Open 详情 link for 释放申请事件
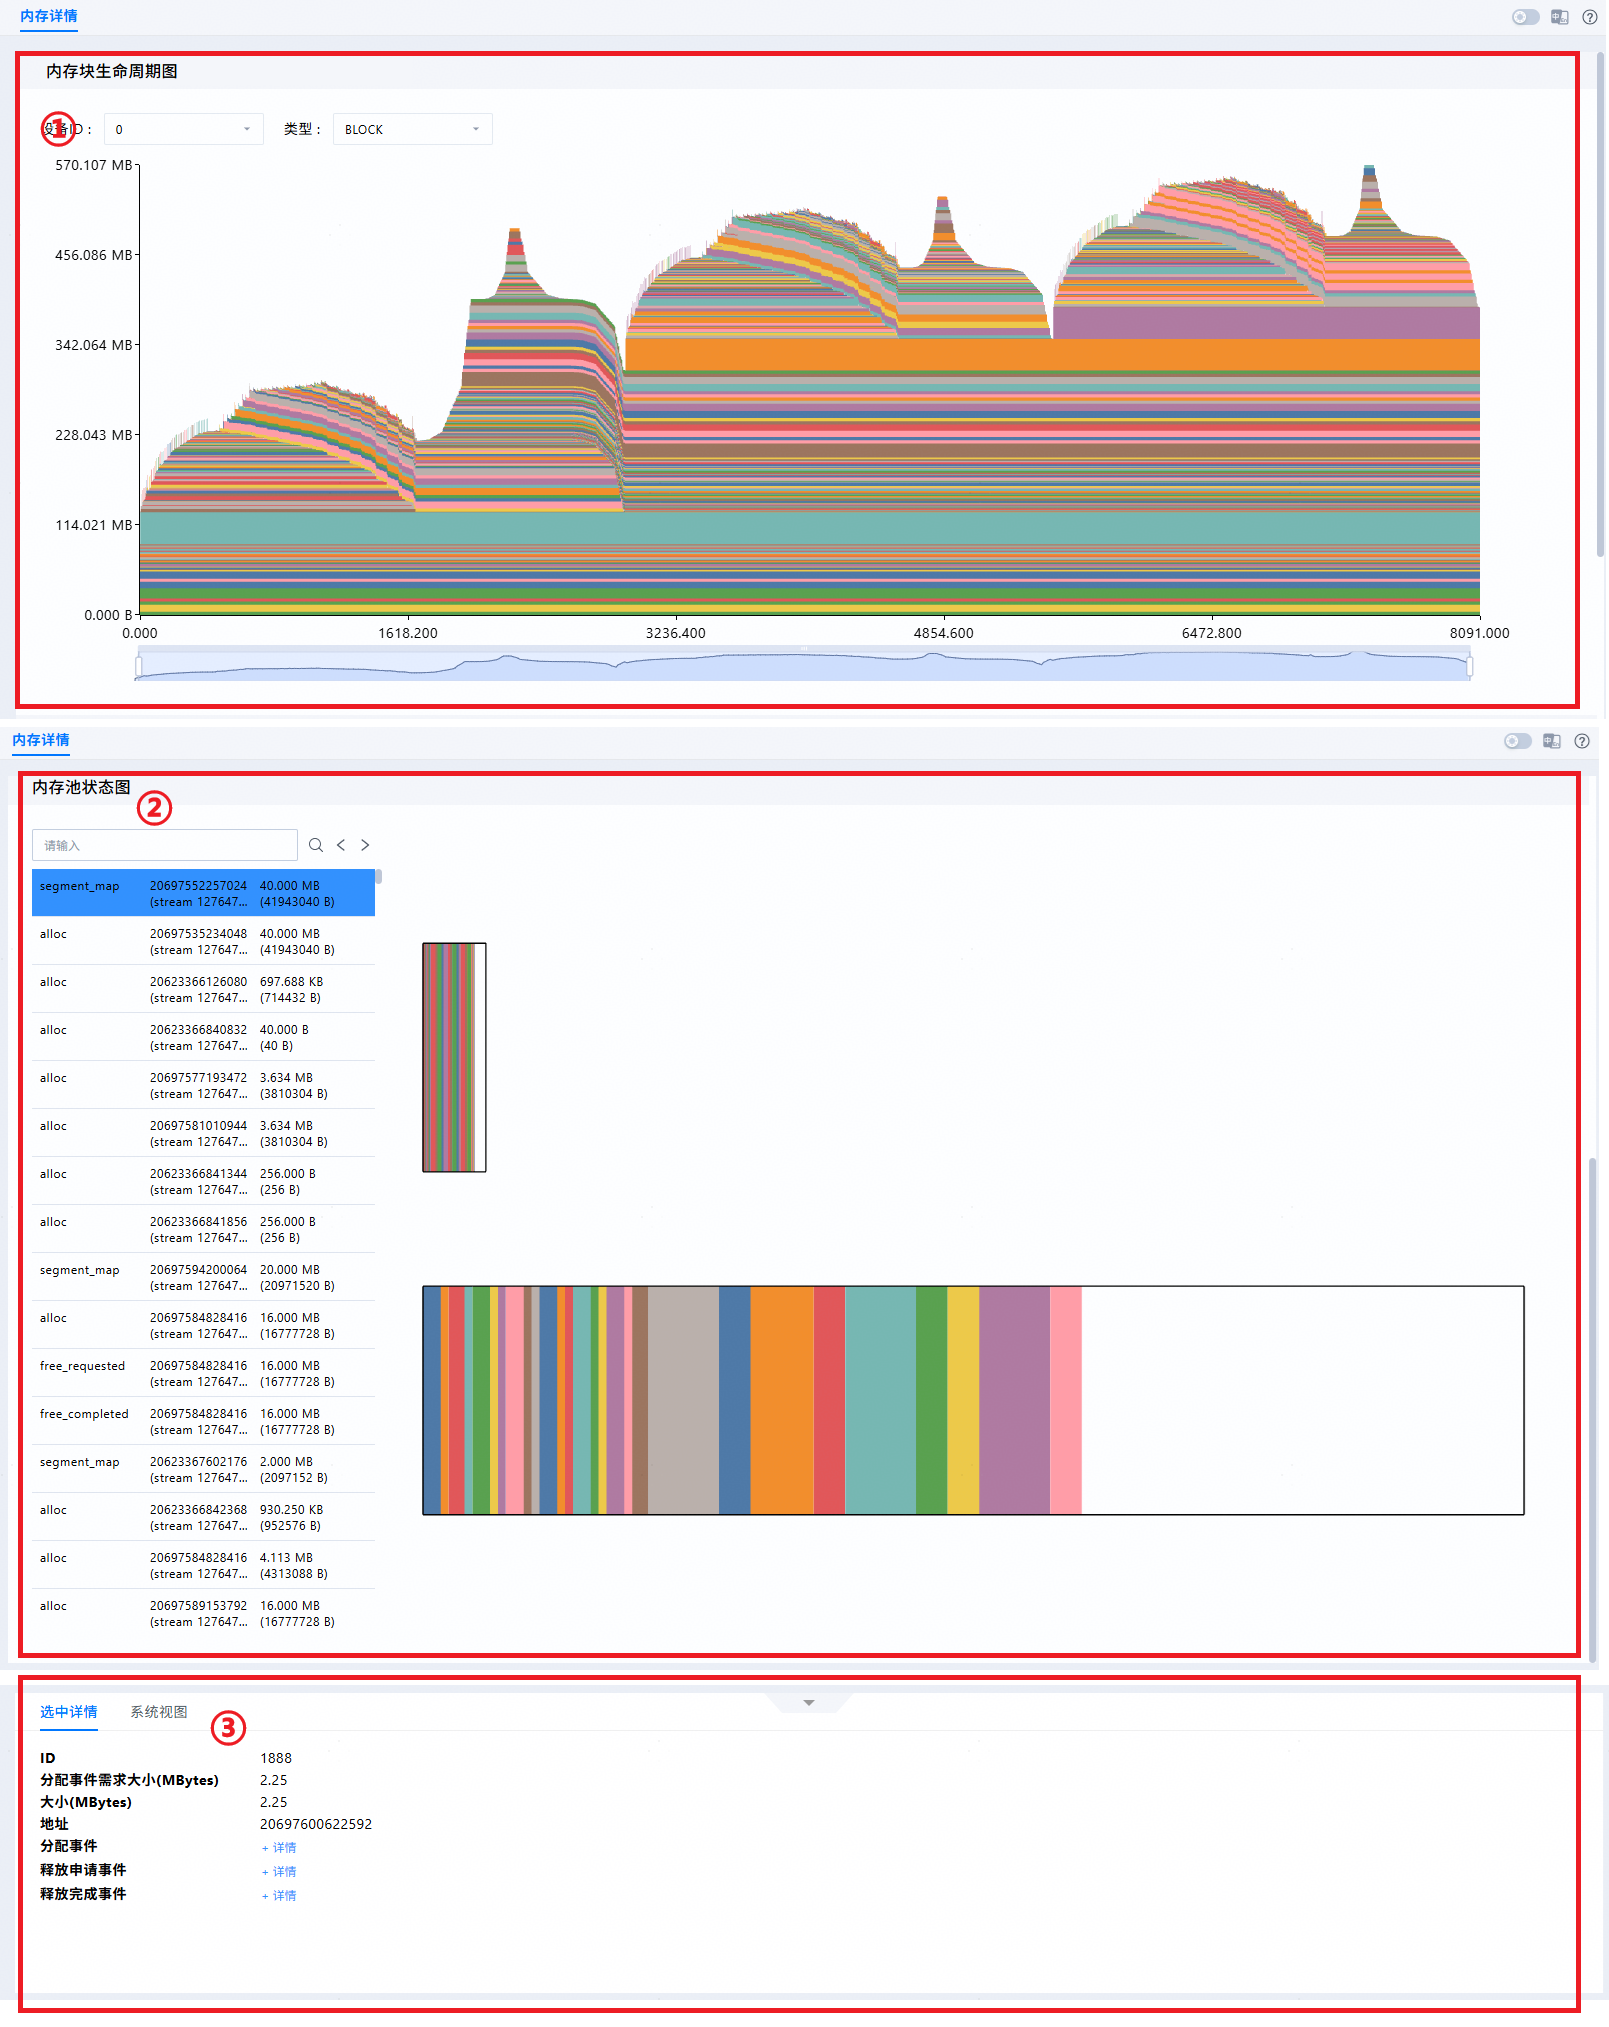 pos(279,1872)
